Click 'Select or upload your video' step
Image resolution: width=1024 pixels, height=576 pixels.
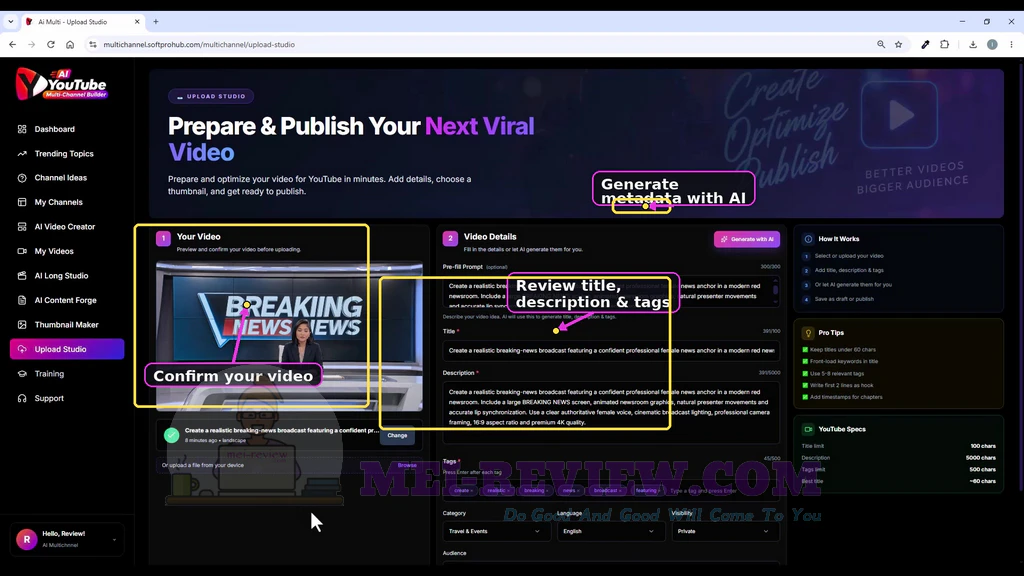pyautogui.click(x=849, y=256)
